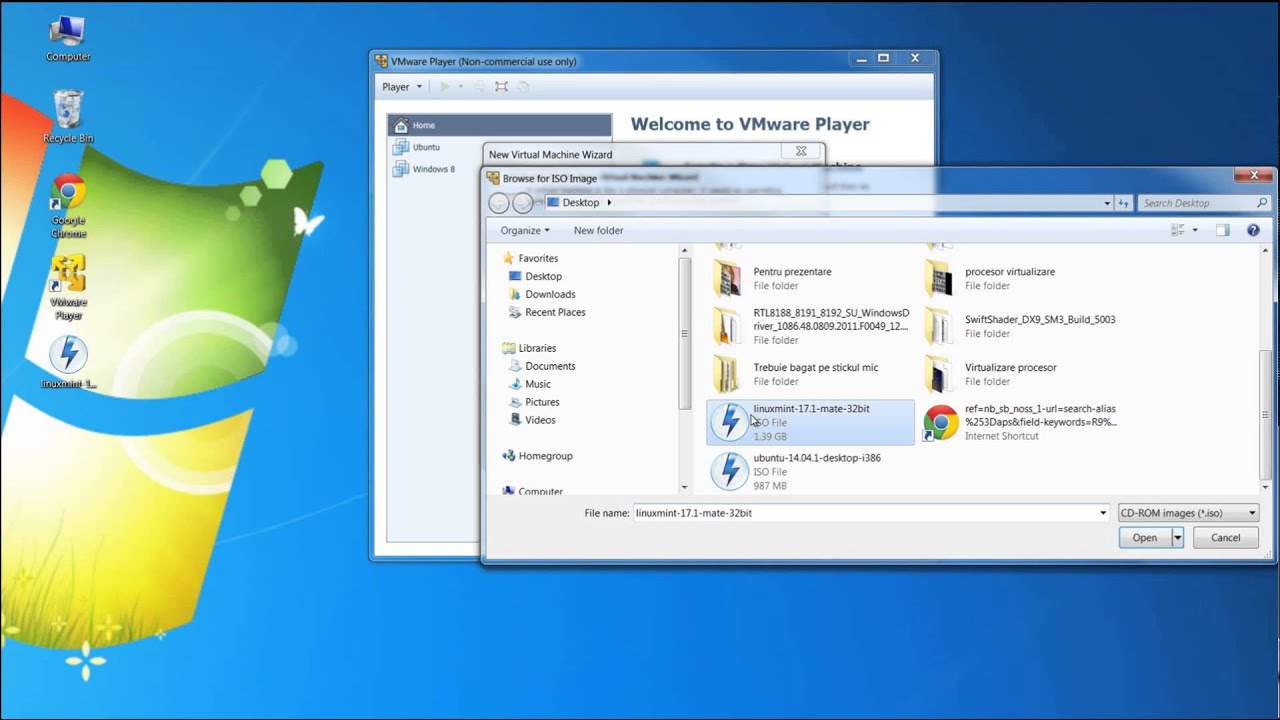Go back using the Browse dialog Back arrow
The image size is (1280, 720).
click(x=499, y=203)
